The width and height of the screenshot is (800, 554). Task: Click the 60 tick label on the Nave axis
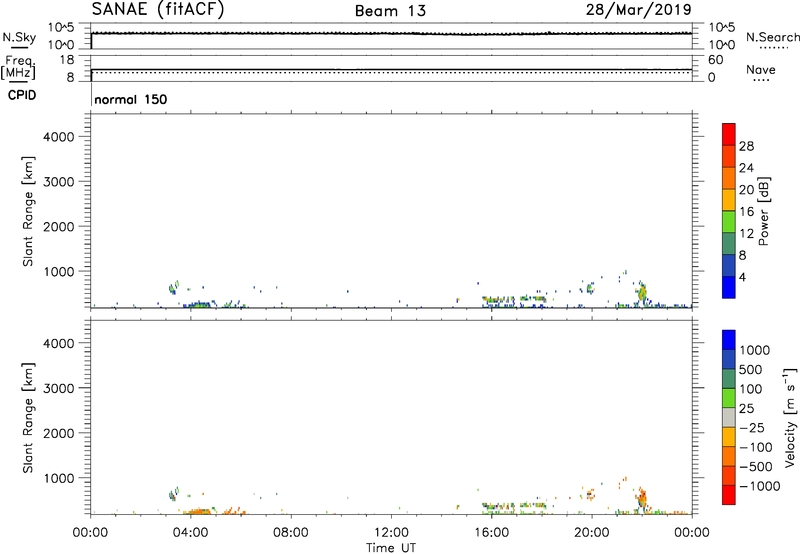tap(715, 60)
